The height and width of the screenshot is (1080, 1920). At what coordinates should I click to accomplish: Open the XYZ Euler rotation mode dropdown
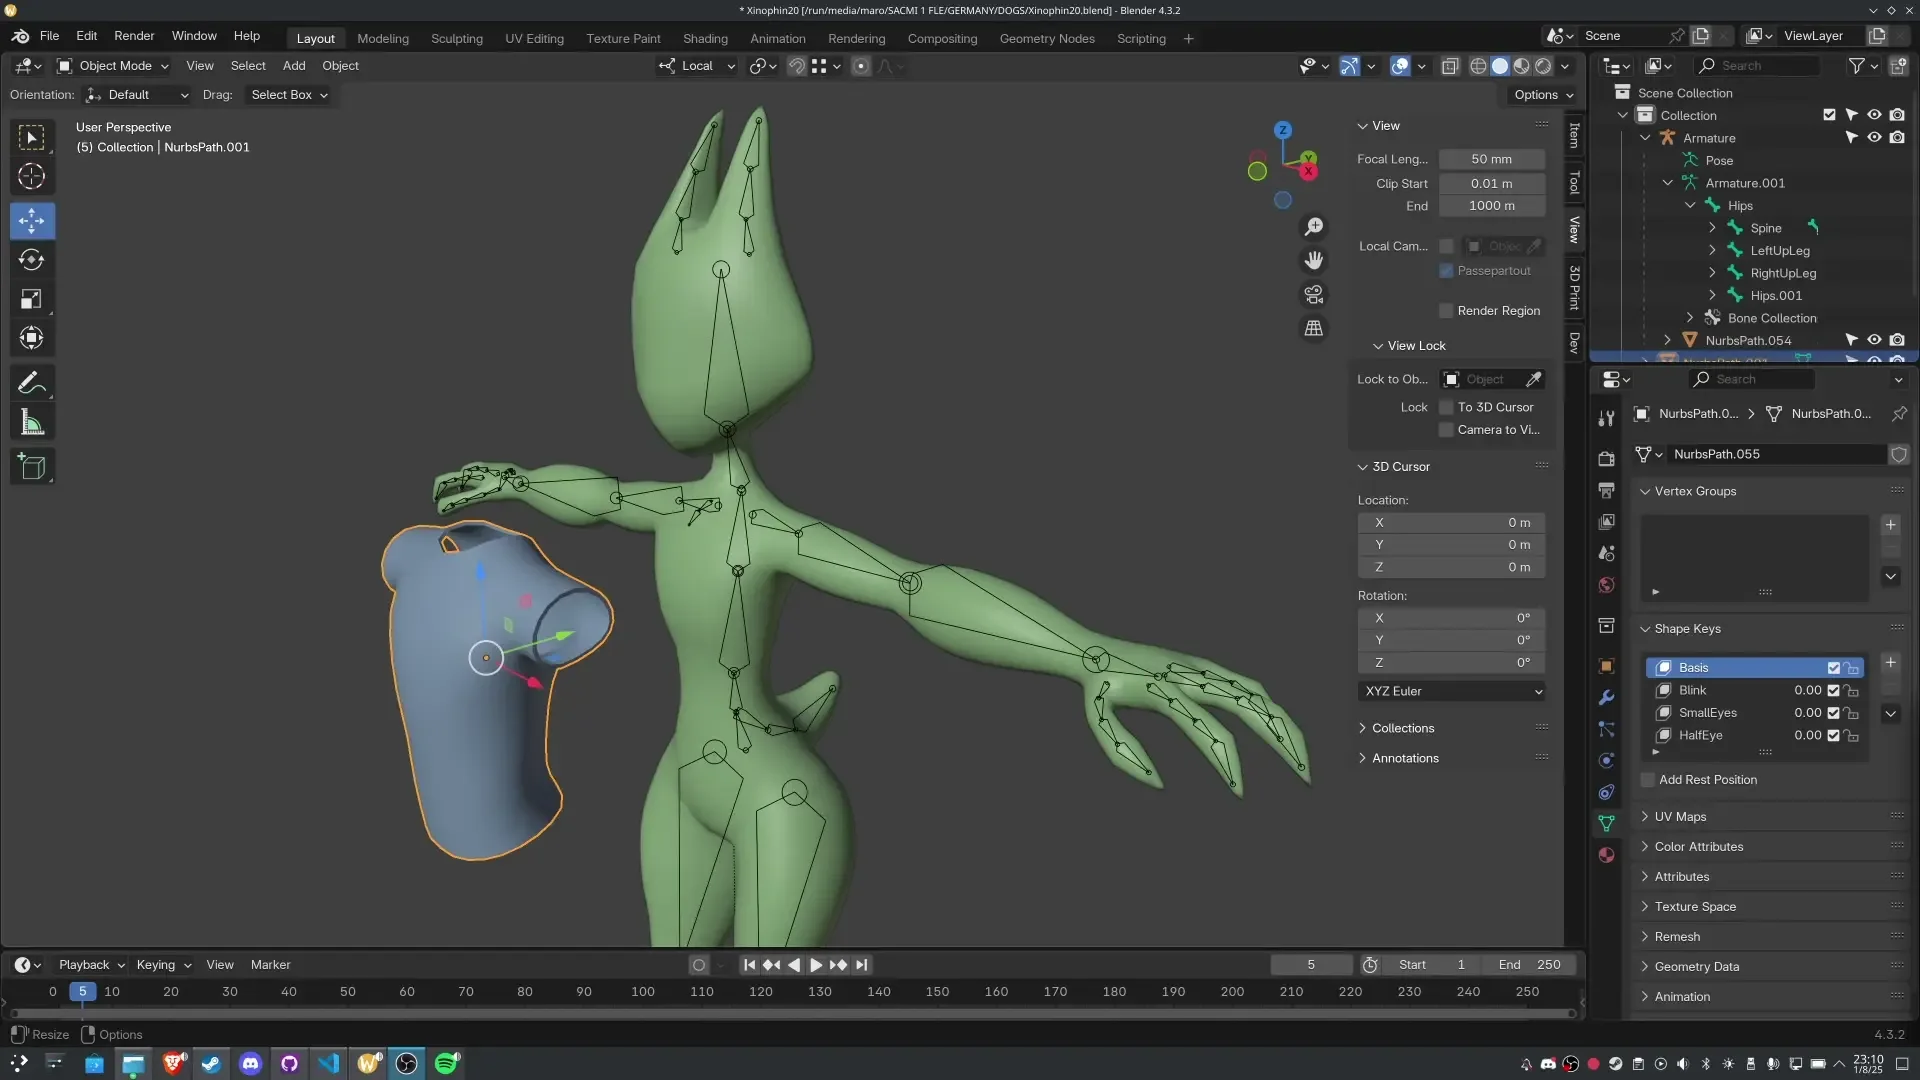pyautogui.click(x=1451, y=691)
